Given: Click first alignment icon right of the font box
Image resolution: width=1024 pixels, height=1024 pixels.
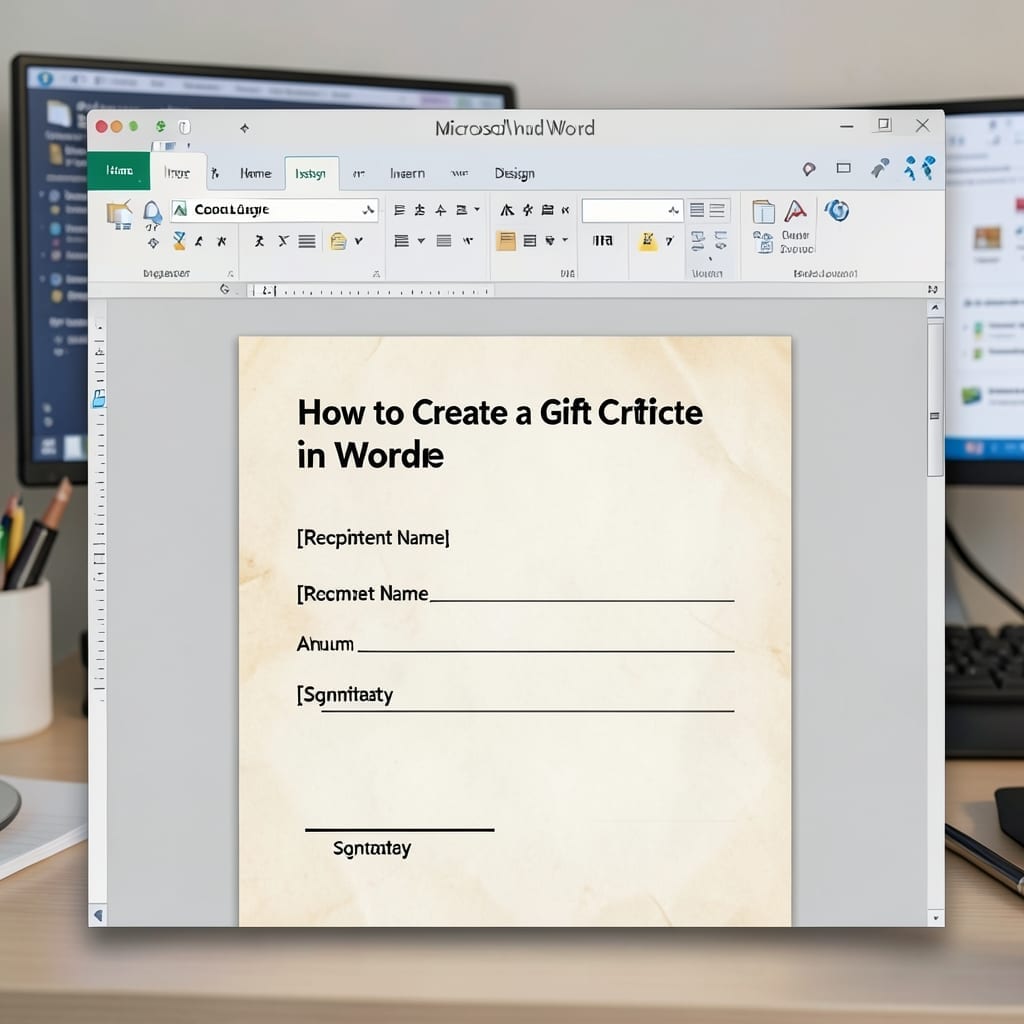Looking at the screenshot, I should 400,210.
